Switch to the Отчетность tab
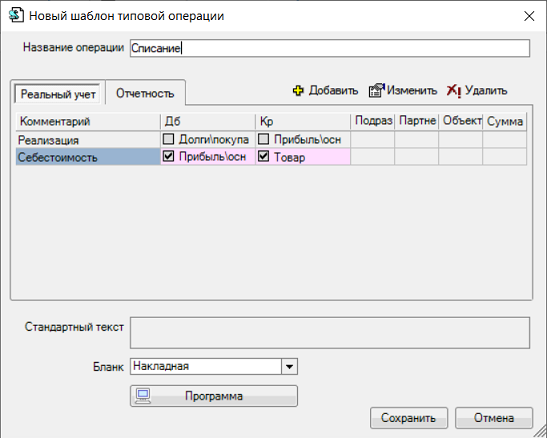 (145, 93)
